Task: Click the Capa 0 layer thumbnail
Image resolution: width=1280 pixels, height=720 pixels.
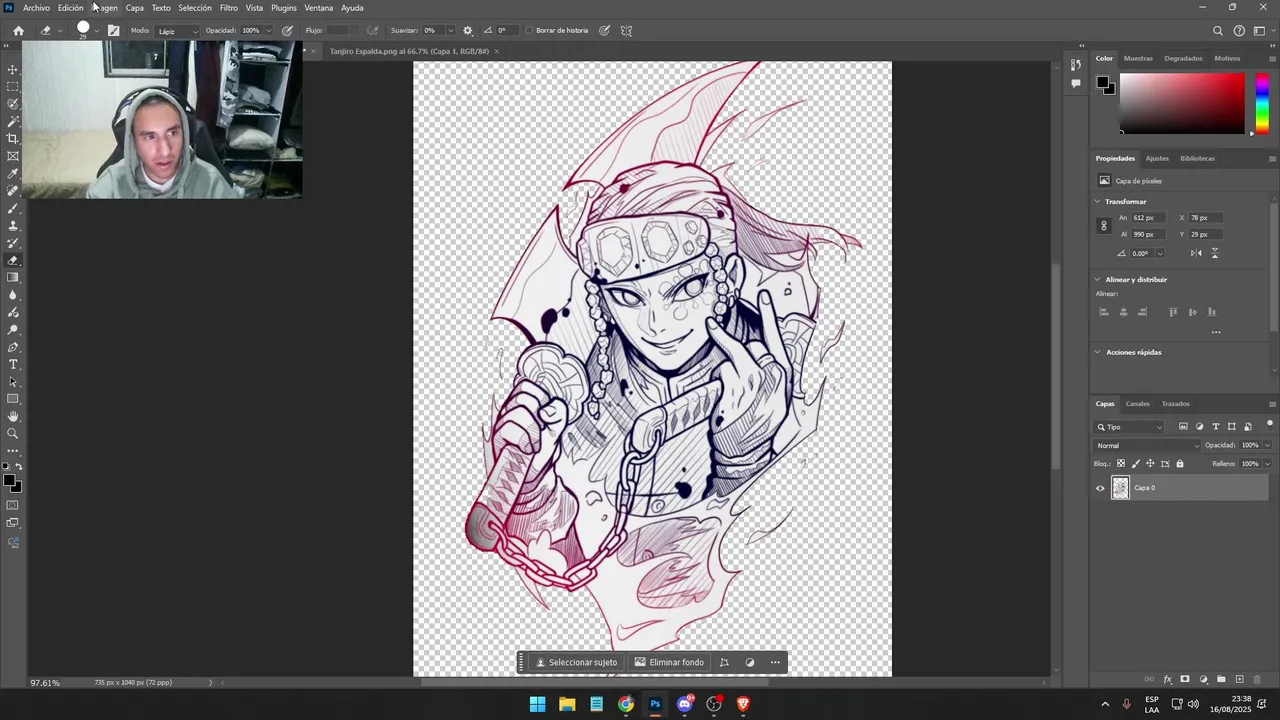Action: [1120, 488]
